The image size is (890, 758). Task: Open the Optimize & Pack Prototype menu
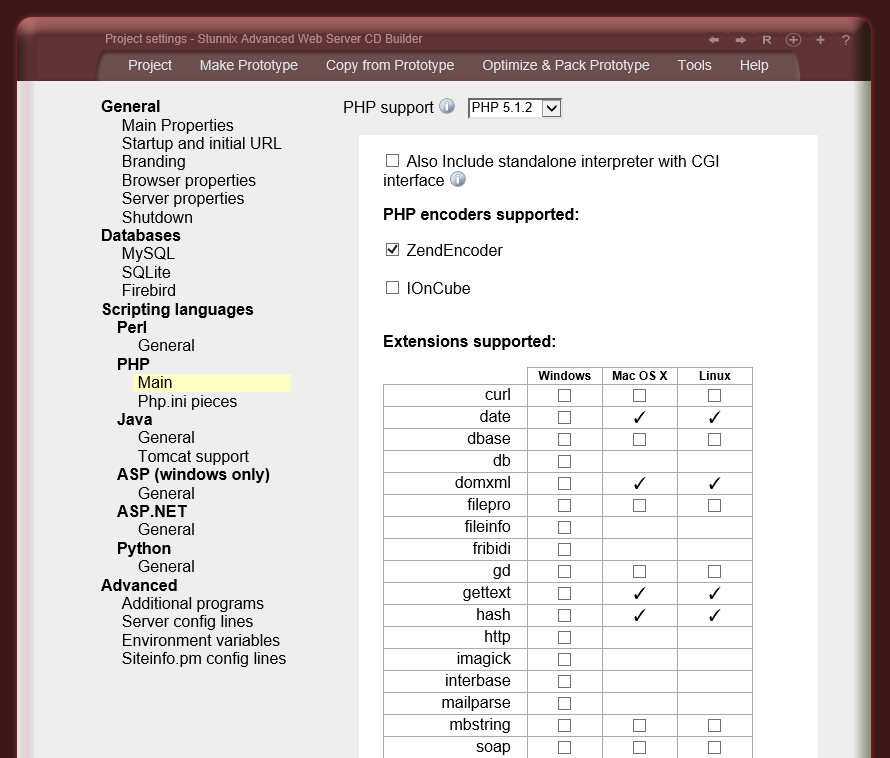pyautogui.click(x=565, y=65)
